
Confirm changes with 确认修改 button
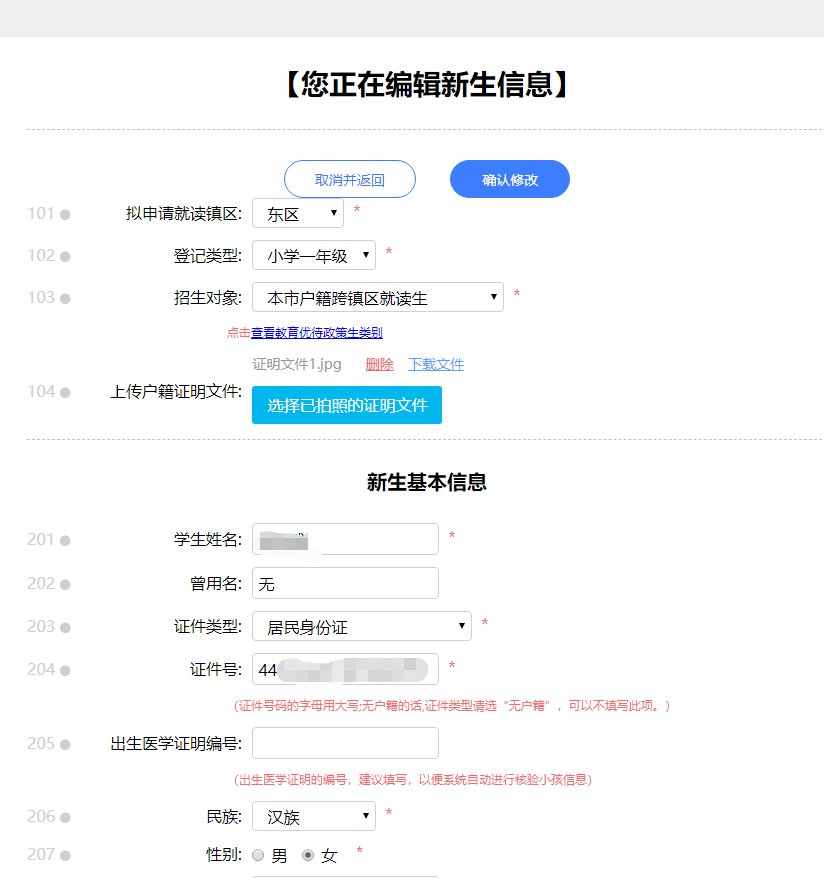click(x=509, y=179)
